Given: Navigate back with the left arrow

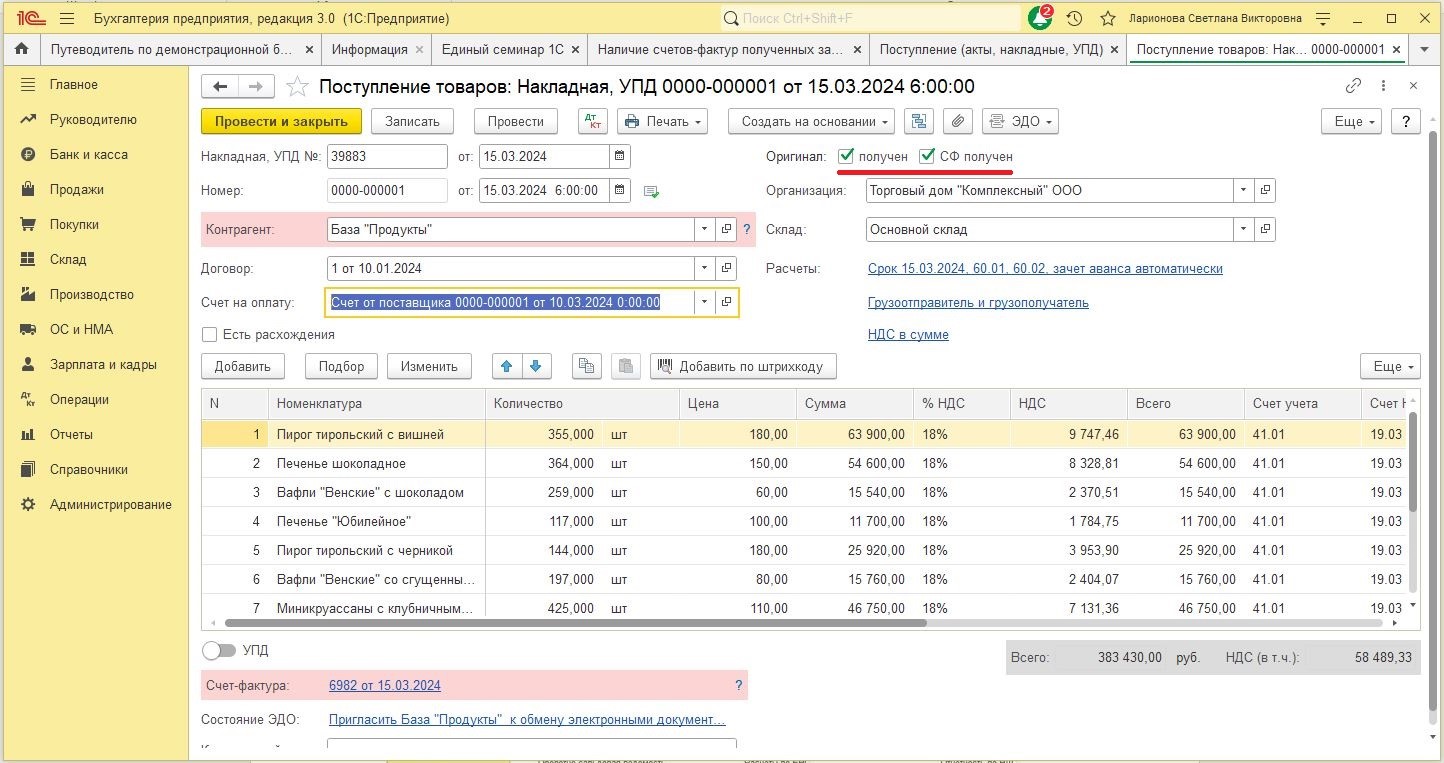Looking at the screenshot, I should pos(220,87).
